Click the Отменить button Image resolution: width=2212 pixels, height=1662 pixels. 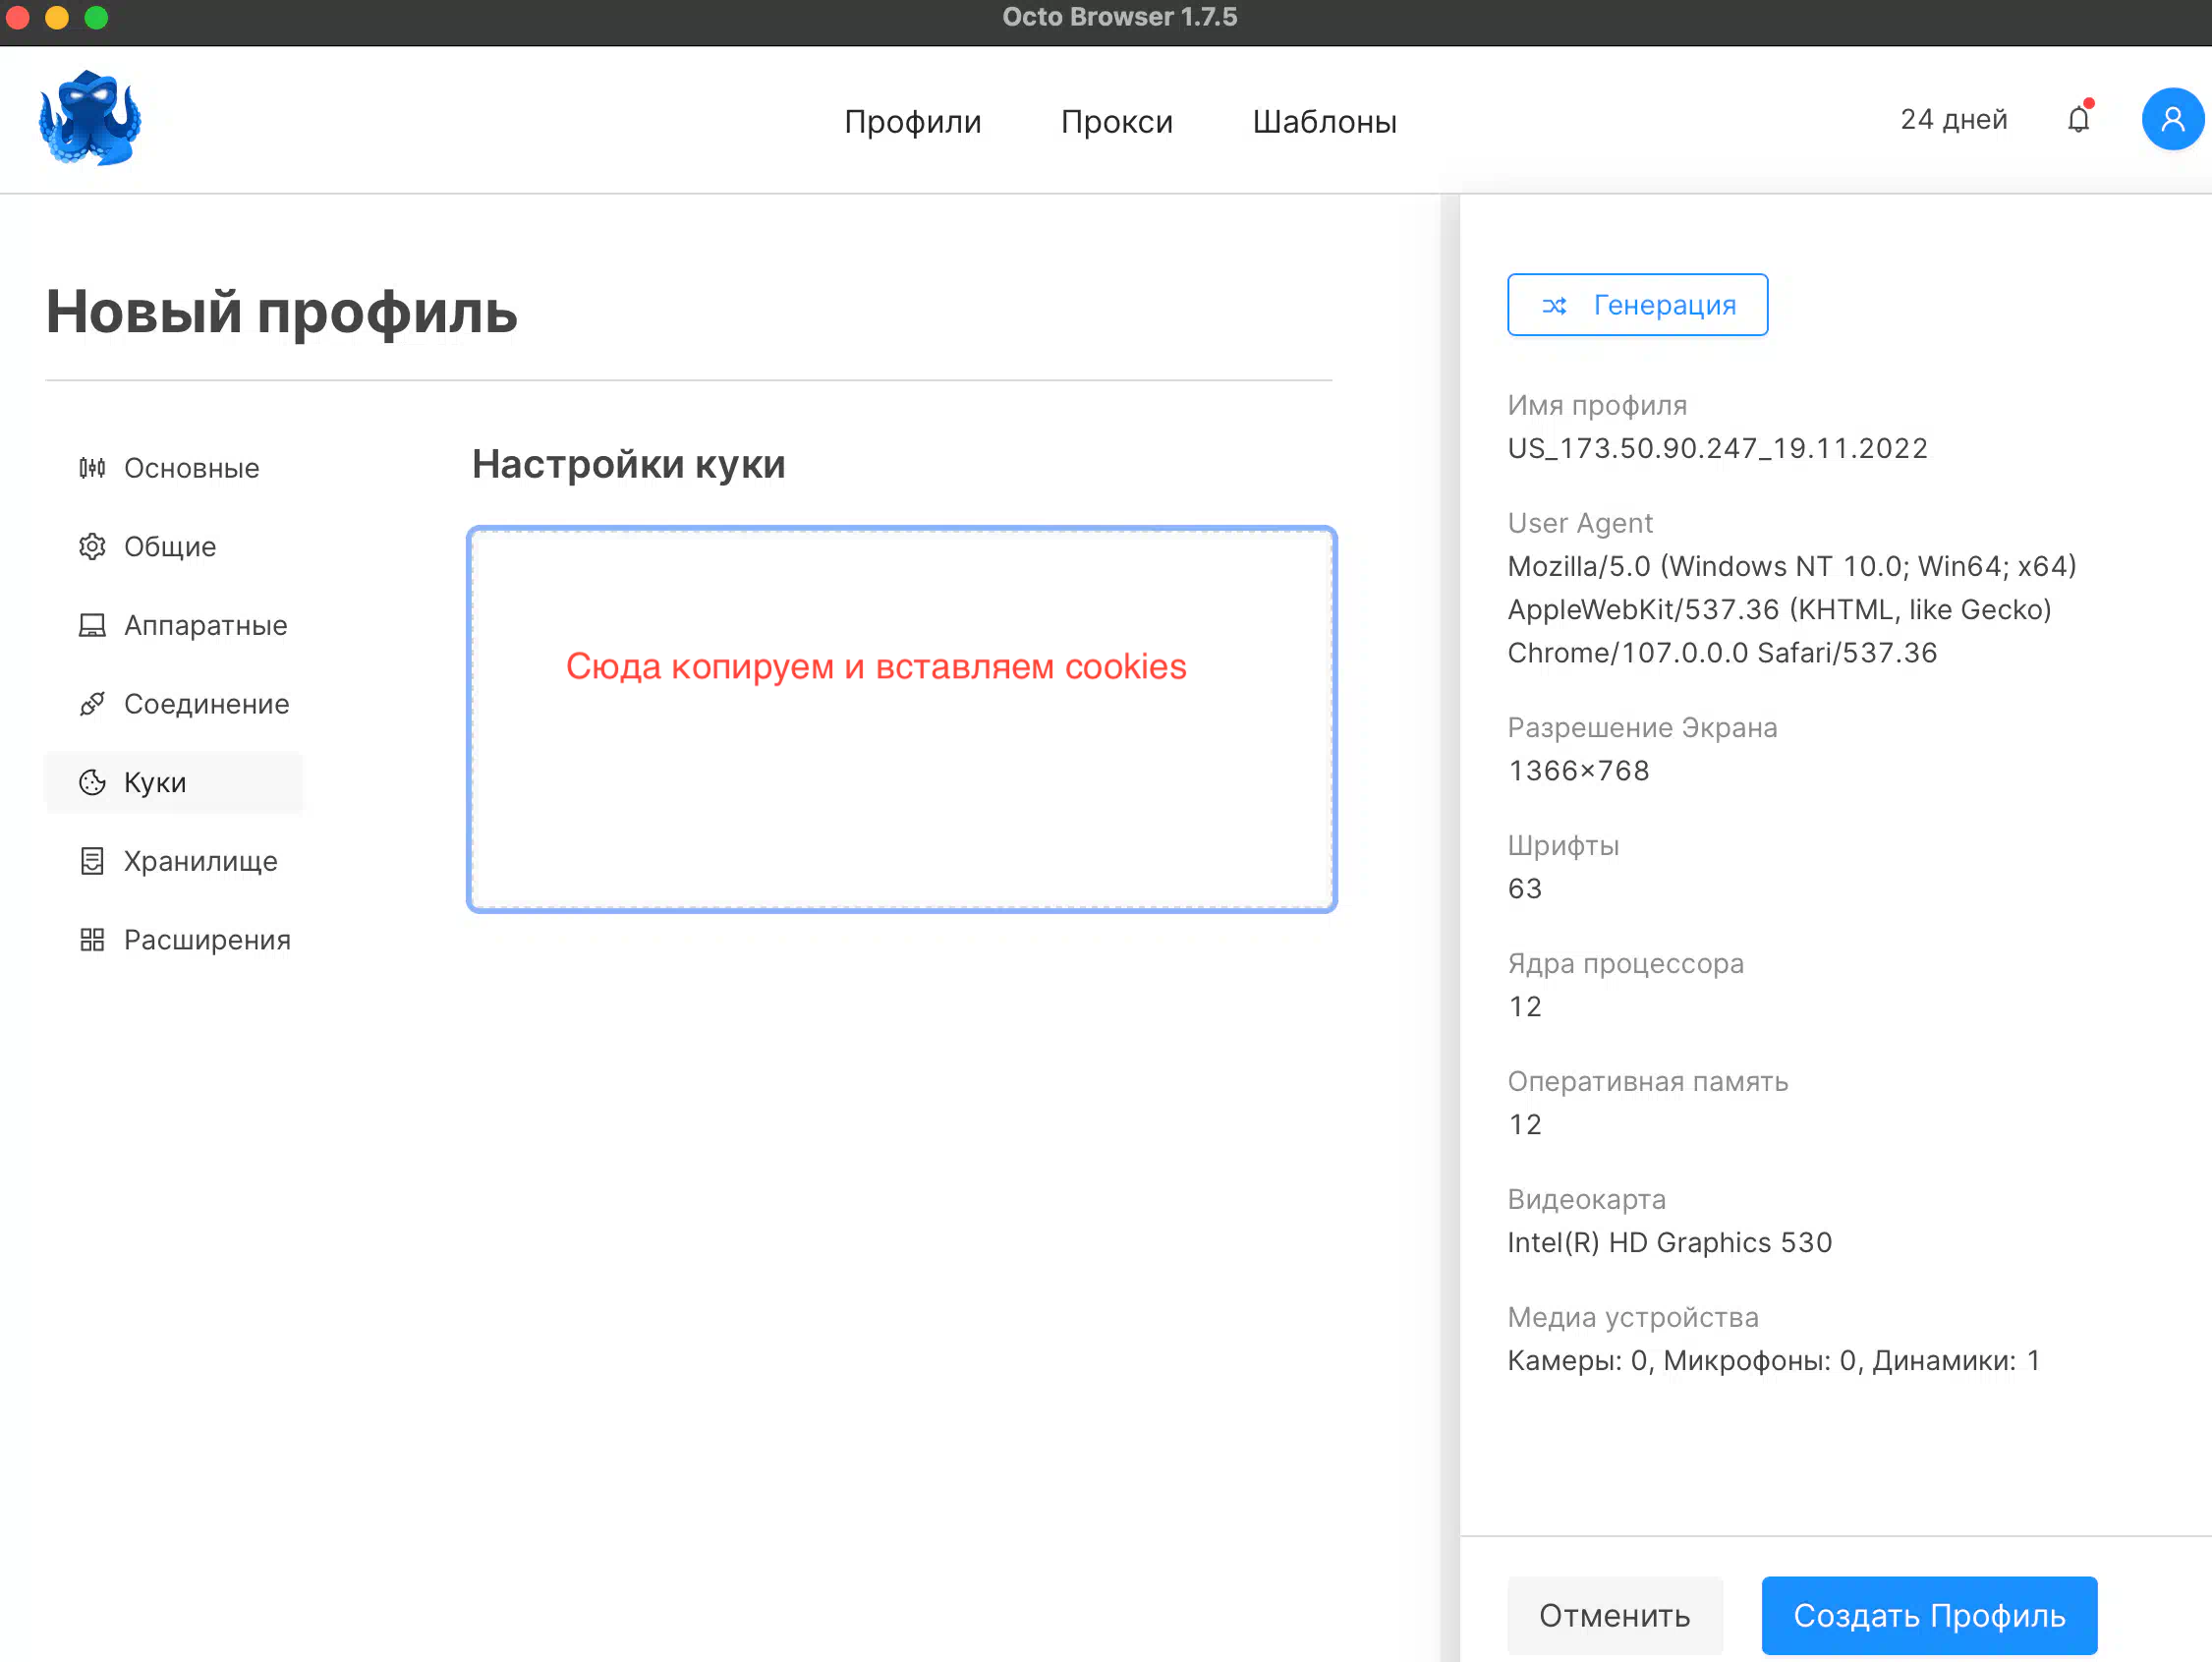click(1614, 1615)
